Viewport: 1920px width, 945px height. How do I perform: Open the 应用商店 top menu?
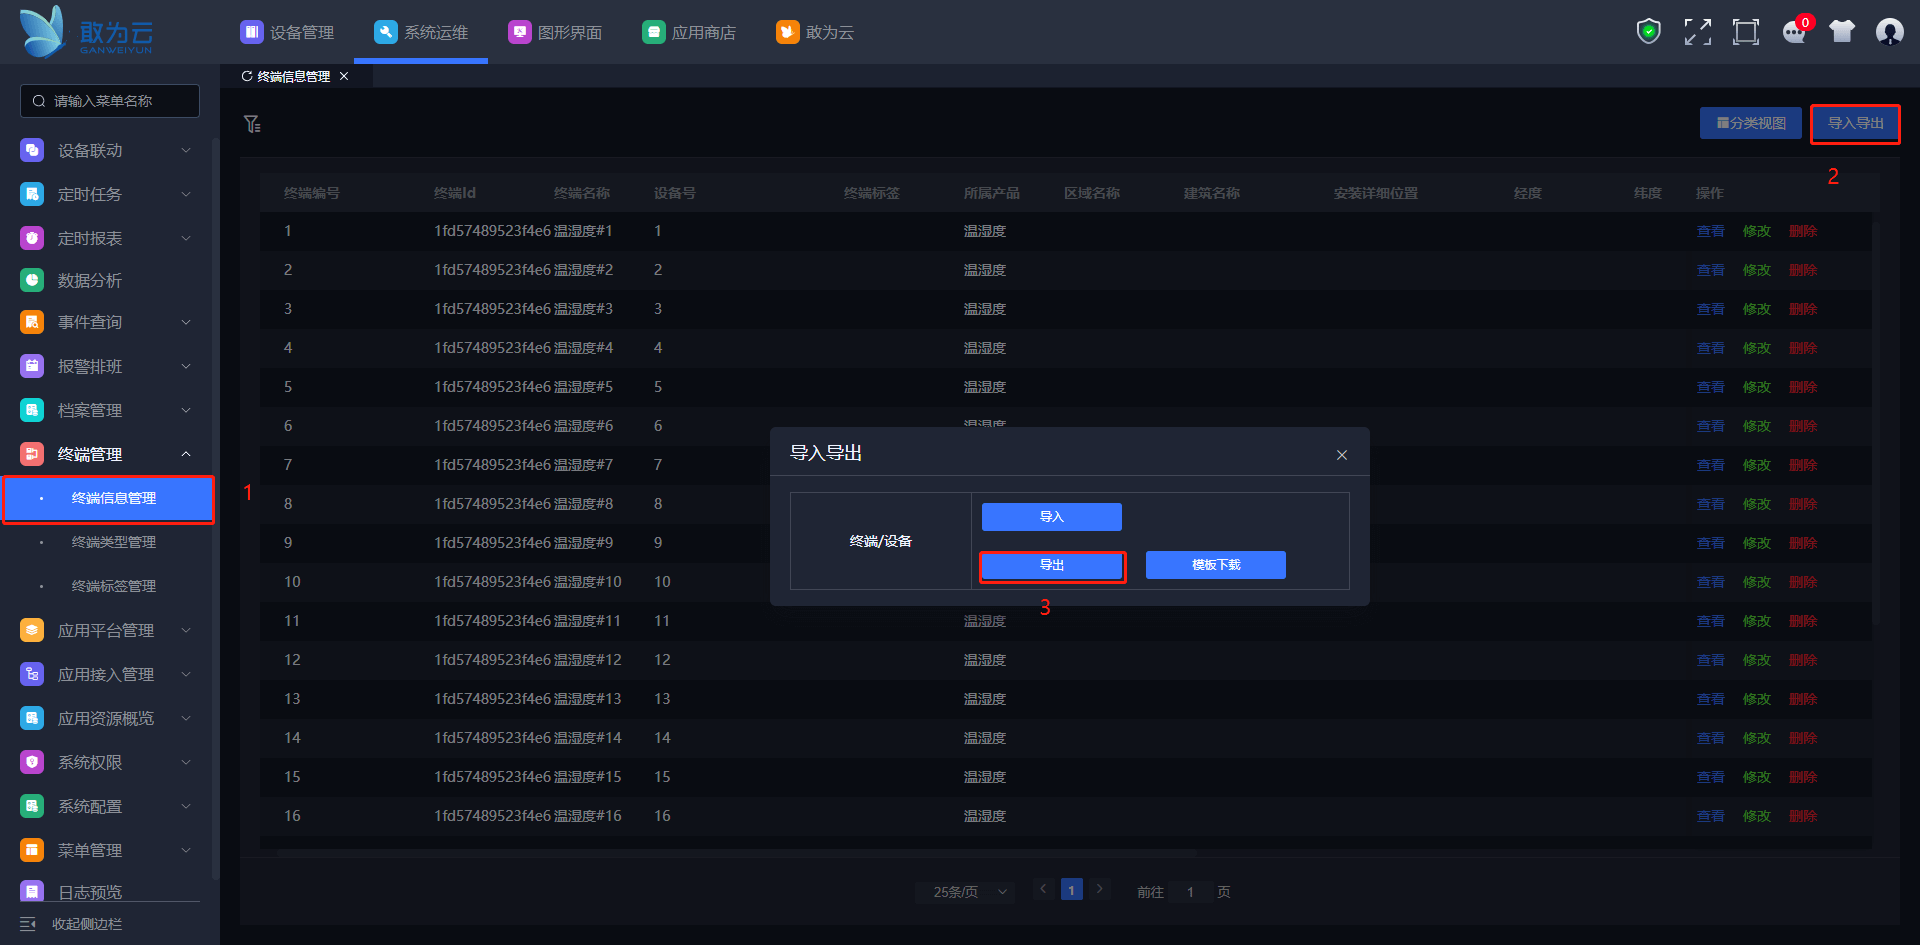click(690, 33)
